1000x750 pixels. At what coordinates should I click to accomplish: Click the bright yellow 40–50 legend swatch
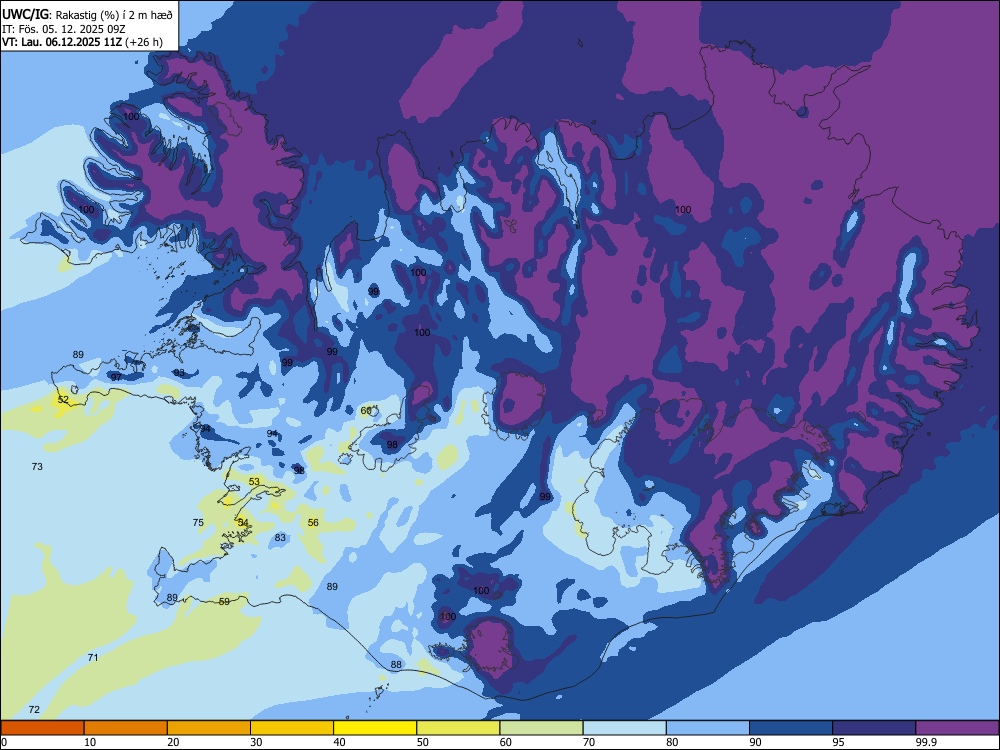(x=375, y=728)
